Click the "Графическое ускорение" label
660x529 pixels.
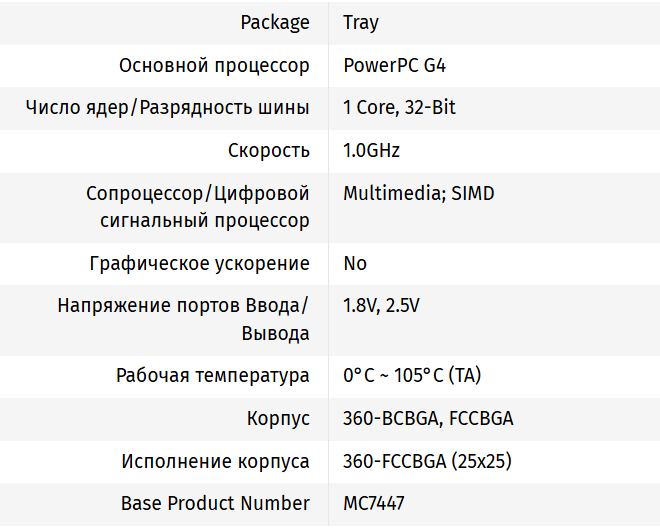click(199, 264)
